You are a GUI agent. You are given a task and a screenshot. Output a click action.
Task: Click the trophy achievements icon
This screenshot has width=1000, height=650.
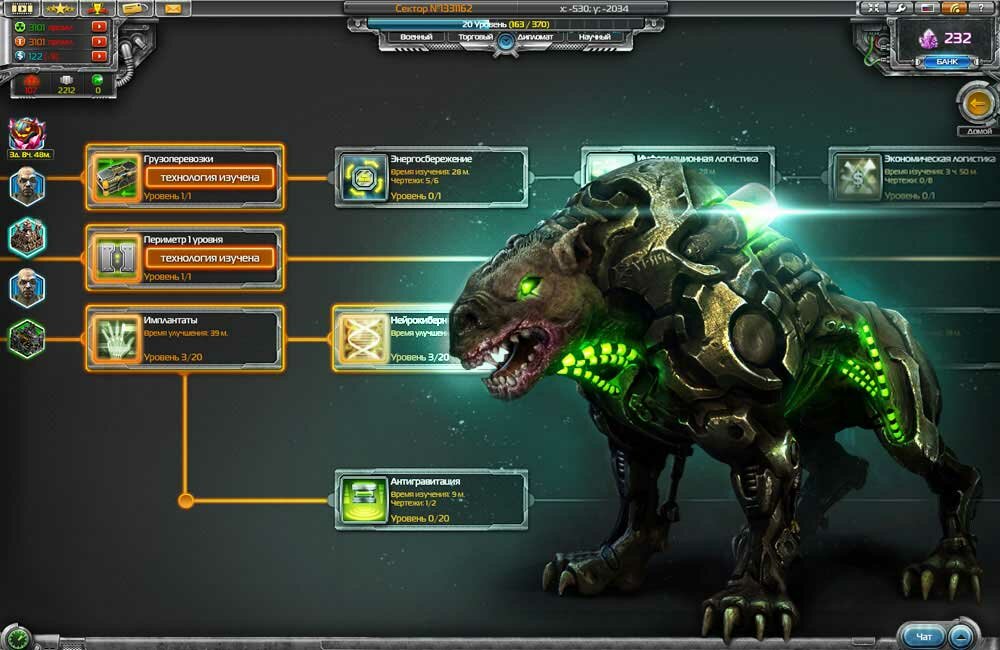tap(98, 9)
